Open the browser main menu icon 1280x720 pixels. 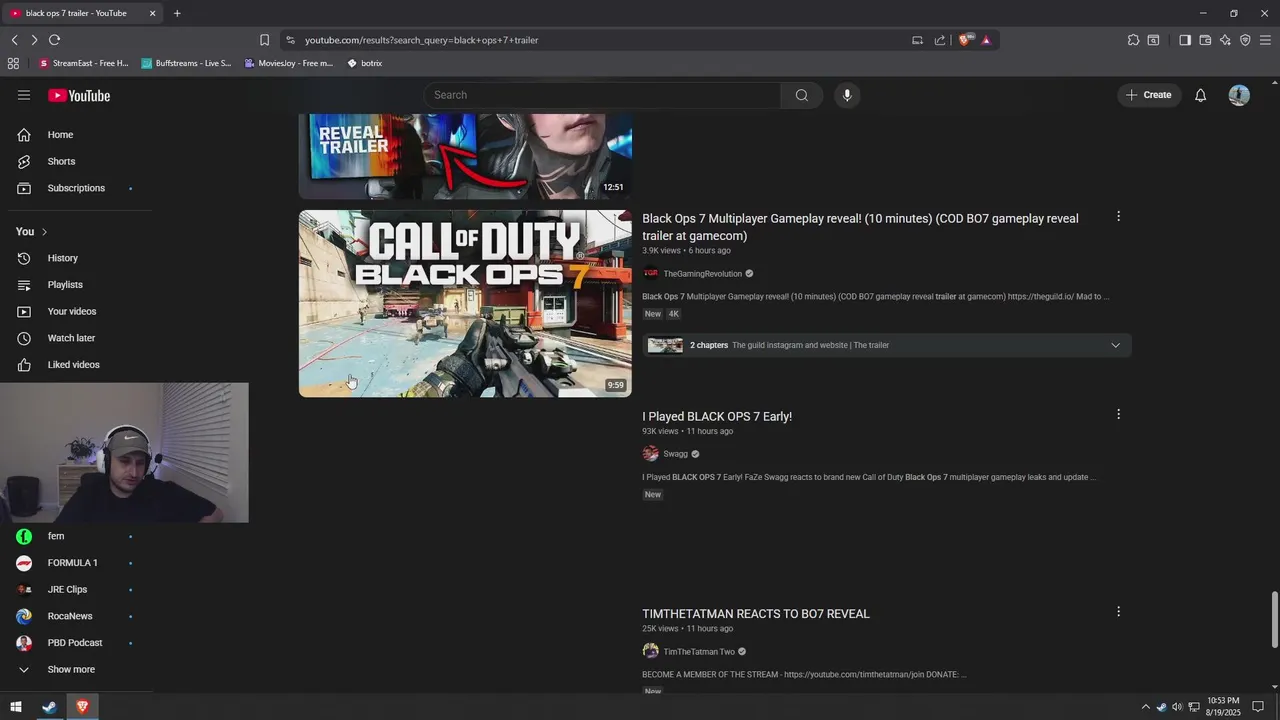pos(1265,40)
